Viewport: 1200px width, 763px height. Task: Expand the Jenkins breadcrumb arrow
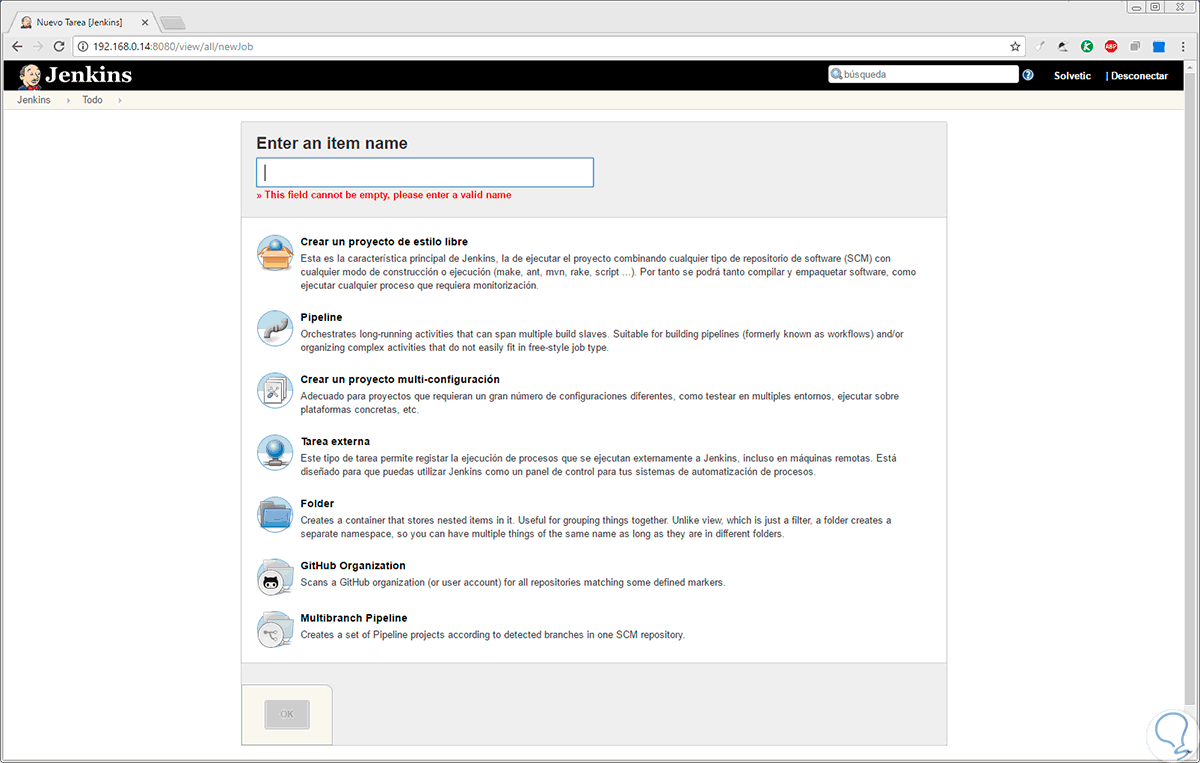68,100
